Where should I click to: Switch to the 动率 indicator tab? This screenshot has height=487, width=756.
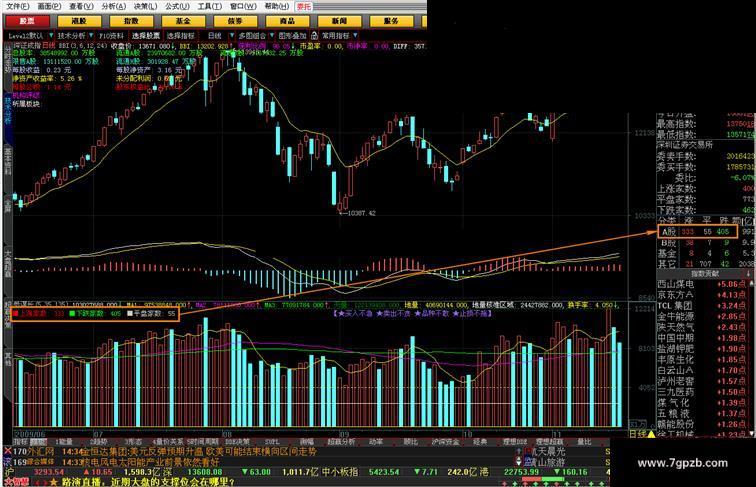click(376, 442)
